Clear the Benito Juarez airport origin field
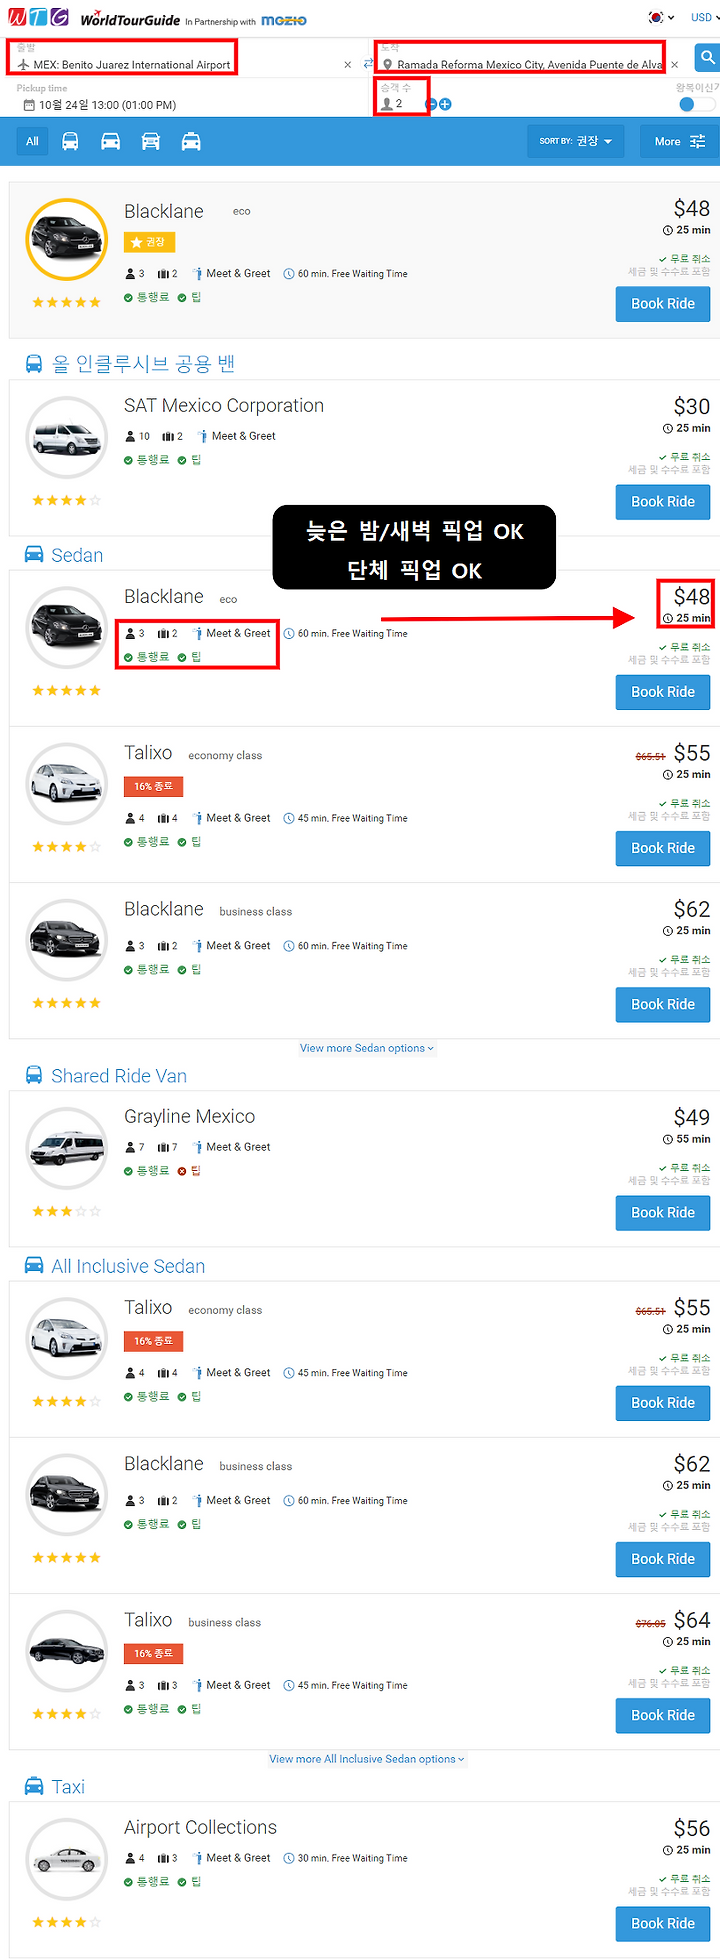The width and height of the screenshot is (720, 1960). (347, 65)
